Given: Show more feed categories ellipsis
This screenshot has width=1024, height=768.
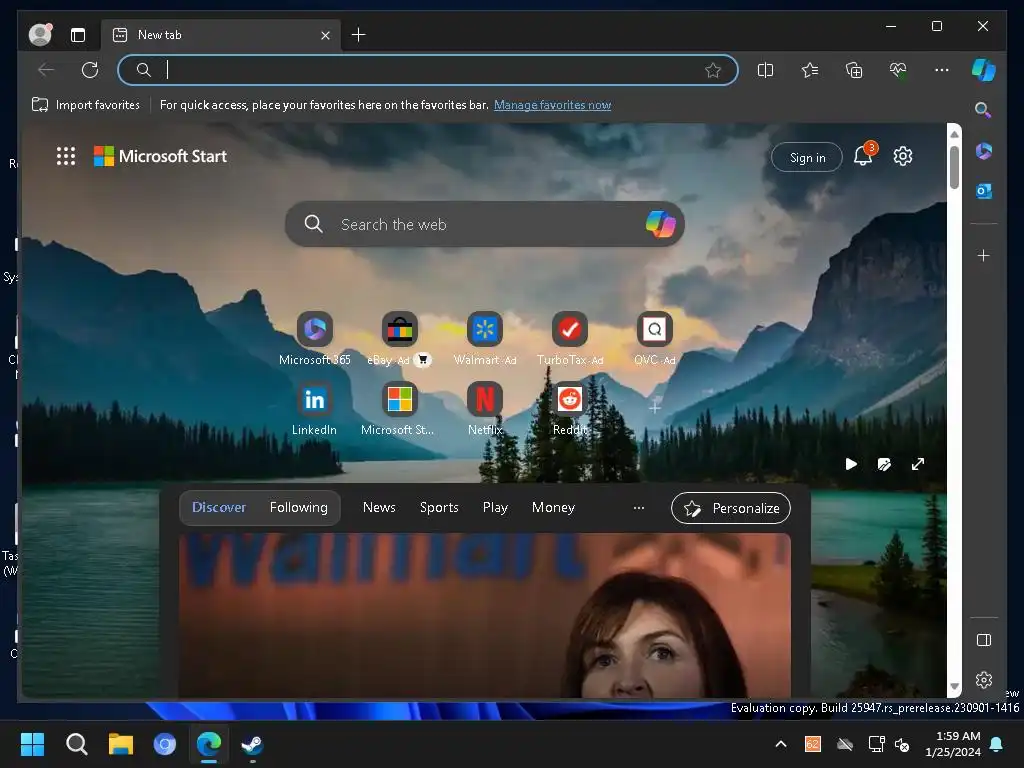Looking at the screenshot, I should point(639,507).
